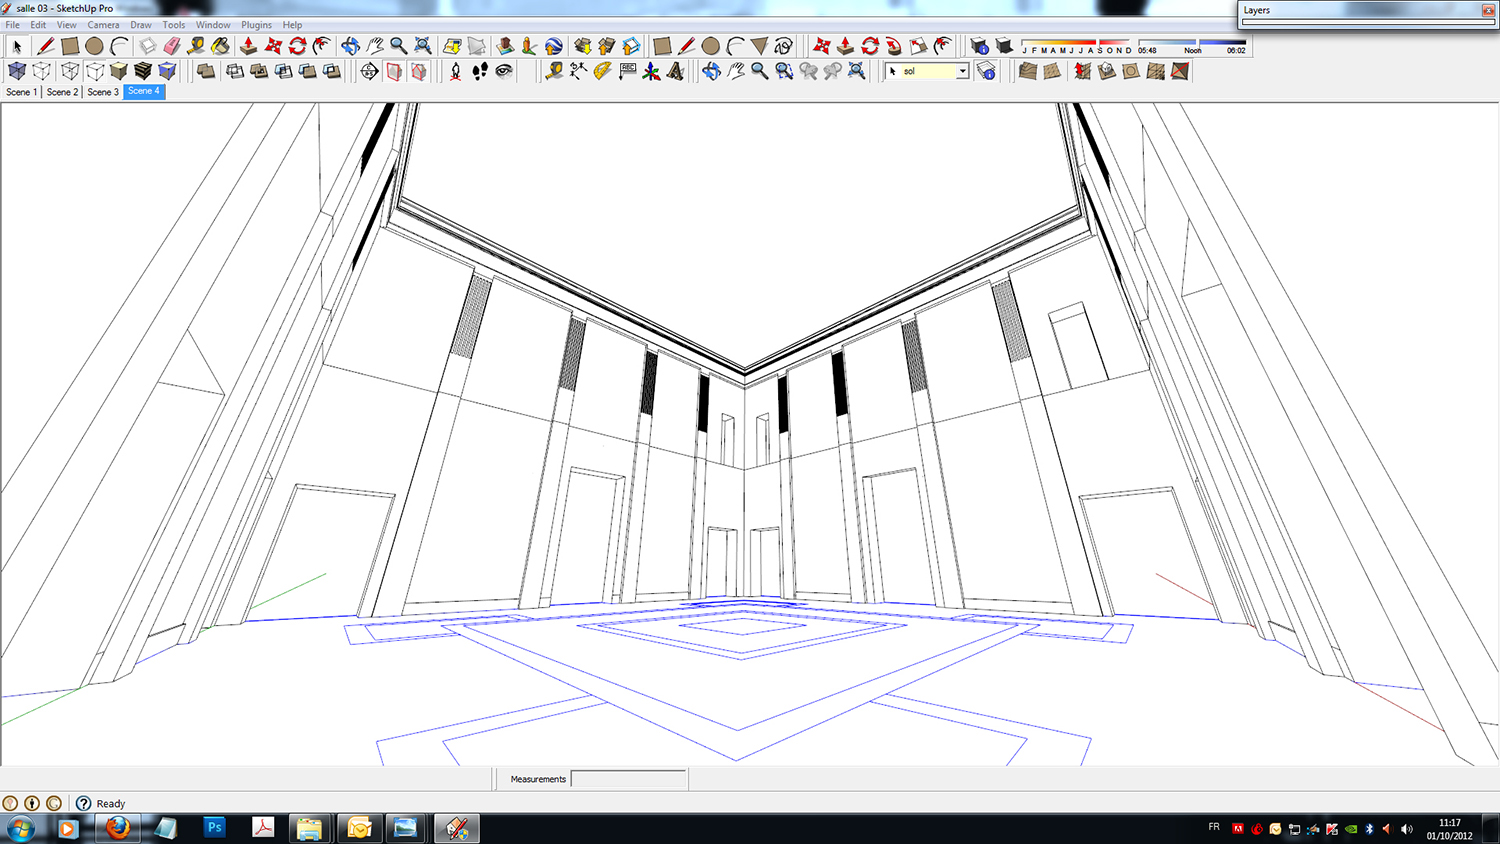Switch to Scene 2 tab
This screenshot has width=1500, height=844.
pyautogui.click(x=62, y=92)
